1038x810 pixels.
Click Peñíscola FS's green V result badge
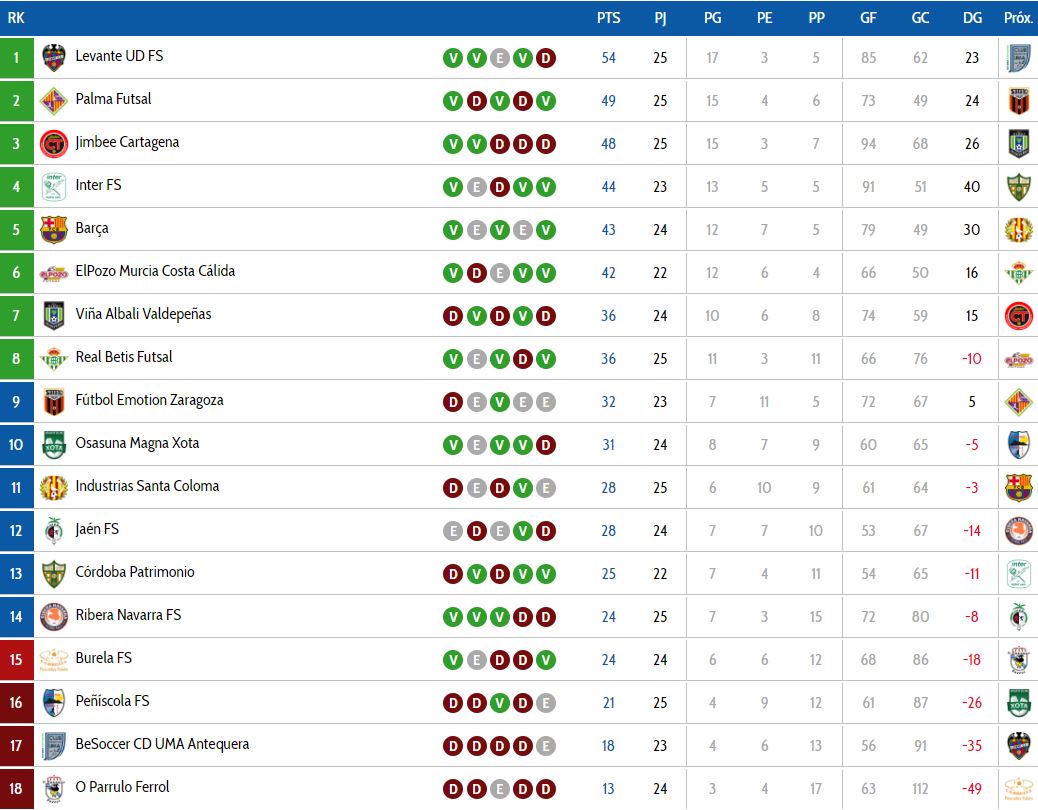[x=499, y=703]
